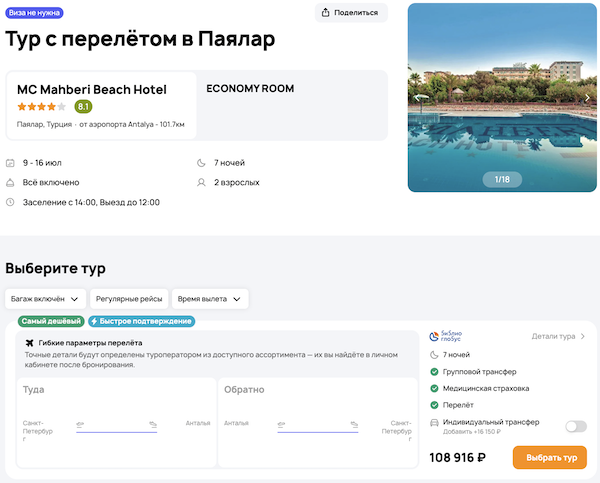The width and height of the screenshot is (600, 483).
Task: Expand Детали тура via its chevron
Action: [583, 337]
